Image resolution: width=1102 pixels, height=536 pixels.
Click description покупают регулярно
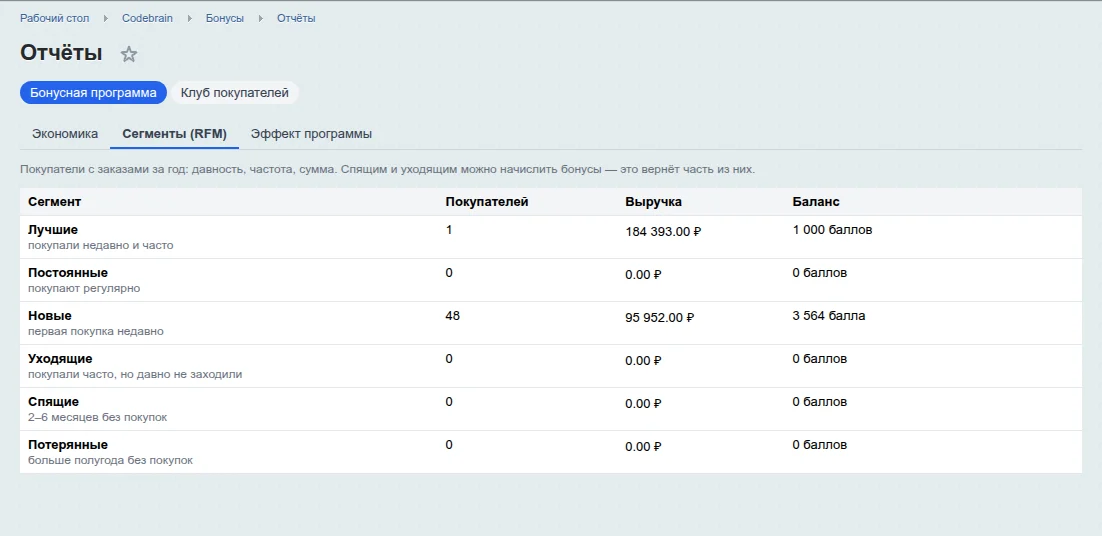tap(84, 289)
